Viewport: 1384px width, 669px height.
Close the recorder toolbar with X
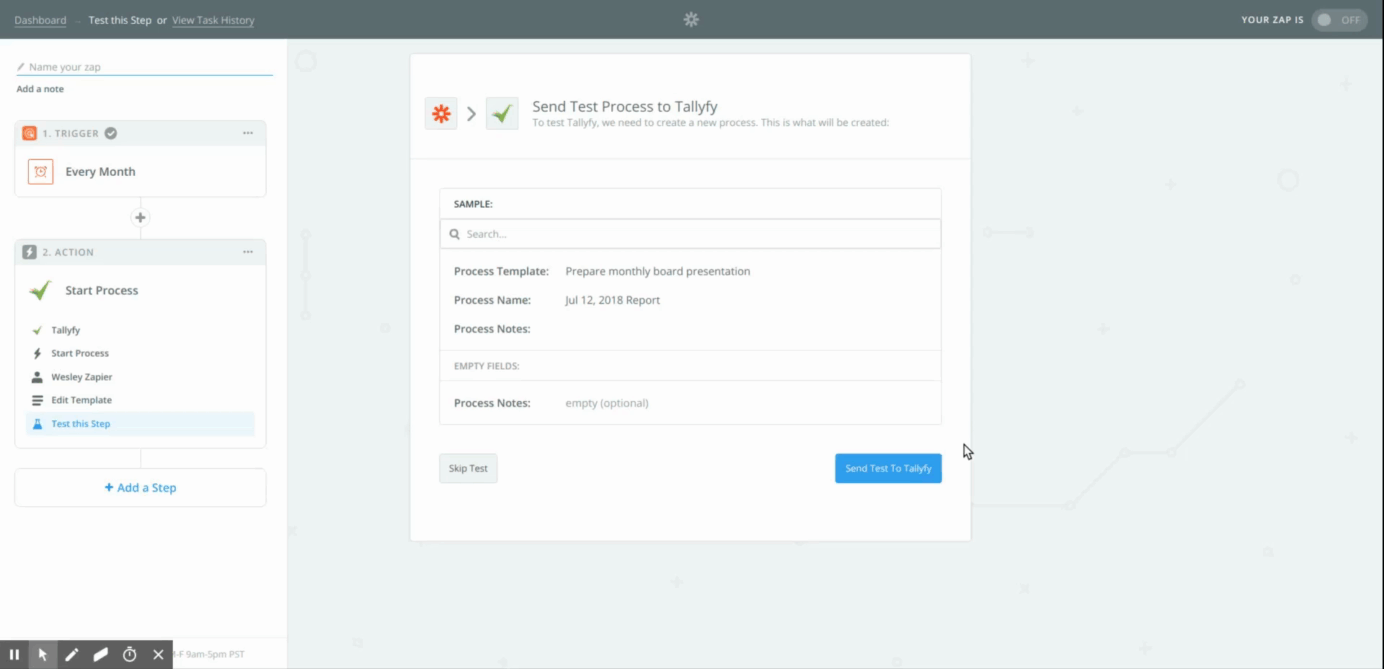point(158,655)
